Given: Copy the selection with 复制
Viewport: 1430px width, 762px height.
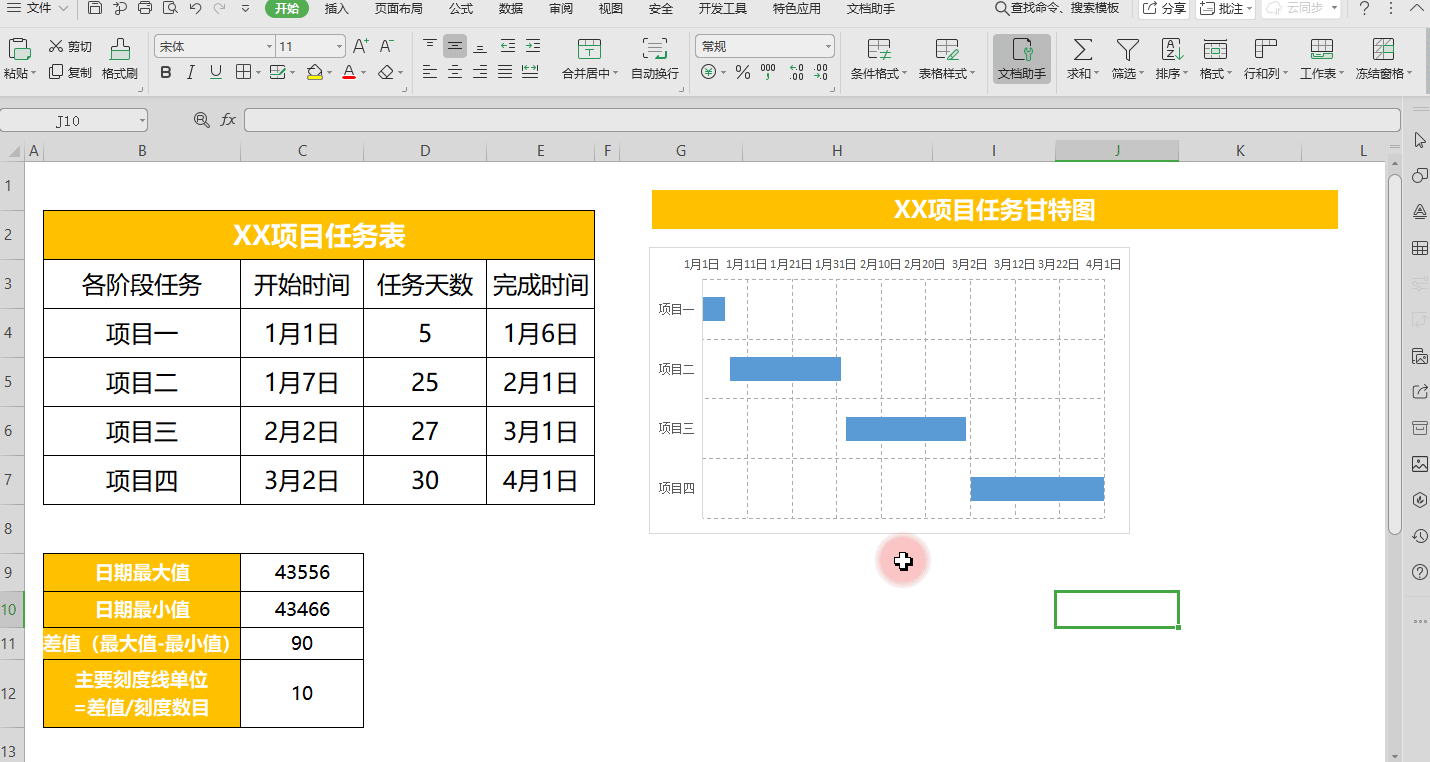Looking at the screenshot, I should pos(70,72).
